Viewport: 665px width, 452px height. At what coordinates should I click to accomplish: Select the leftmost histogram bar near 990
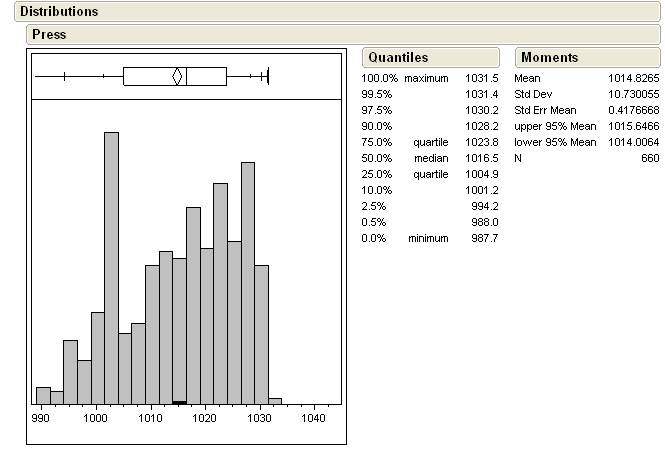click(43, 395)
